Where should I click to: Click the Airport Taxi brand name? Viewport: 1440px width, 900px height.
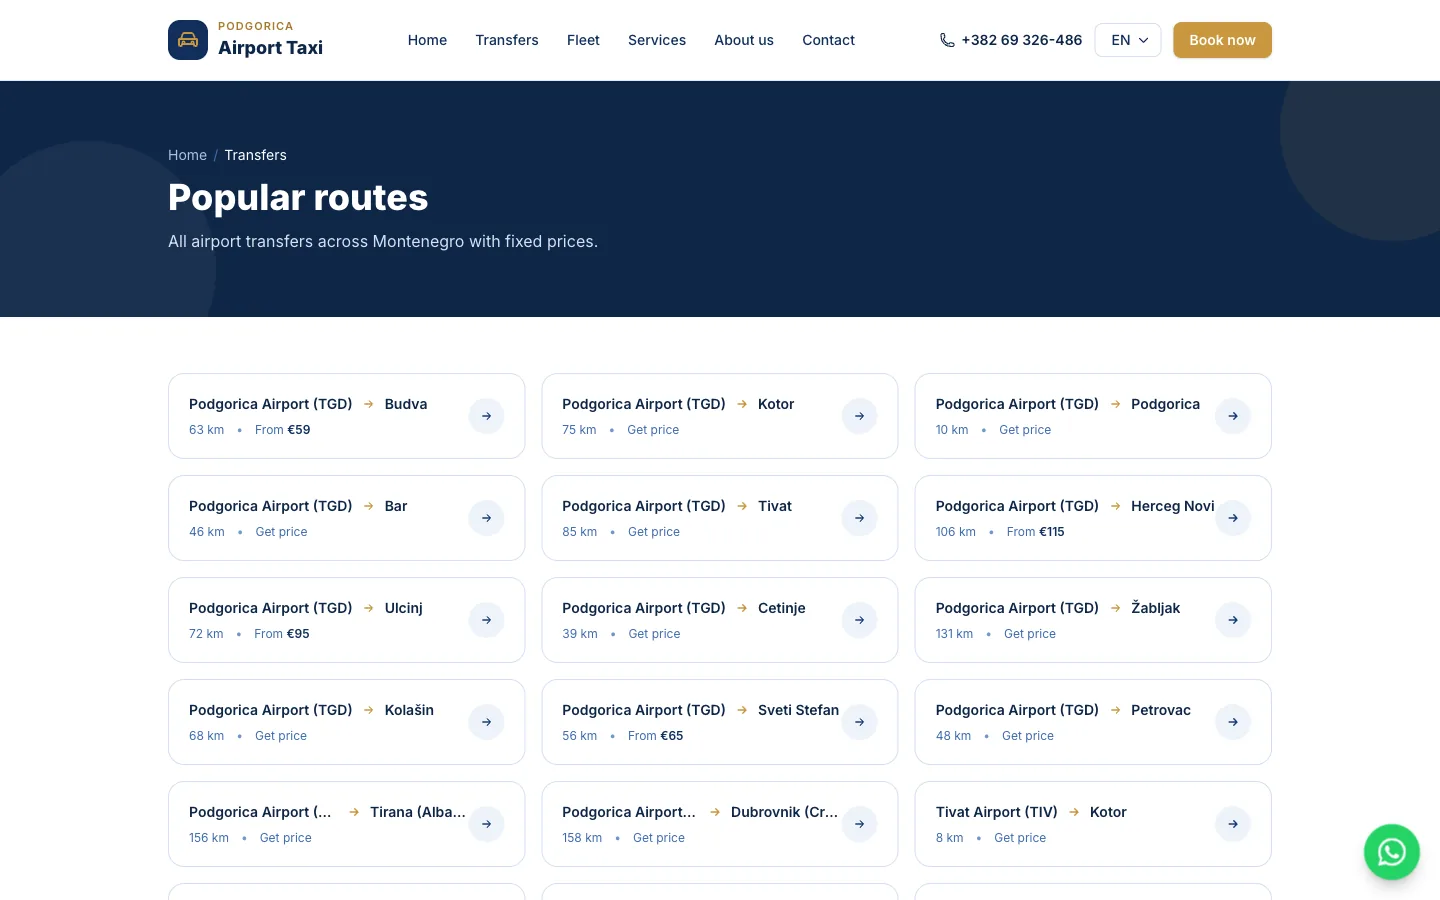(x=270, y=47)
